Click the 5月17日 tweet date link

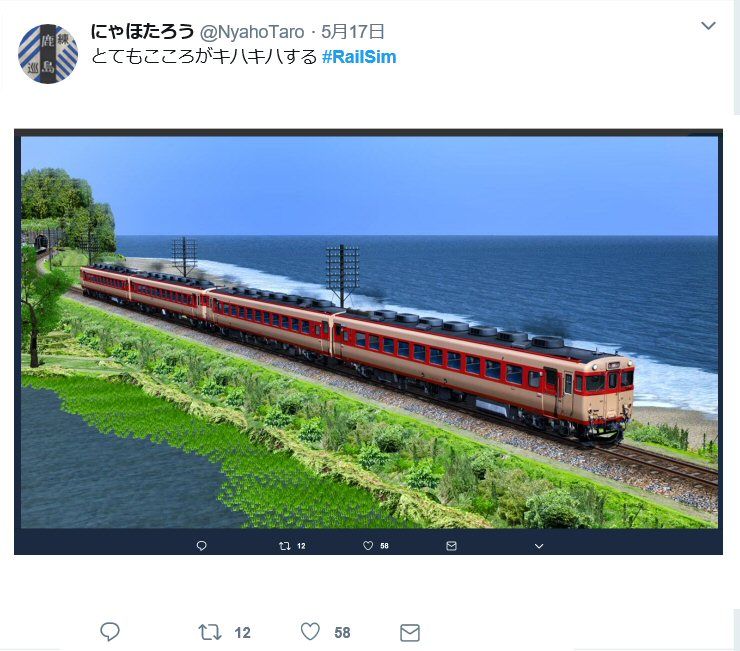pyautogui.click(x=353, y=32)
